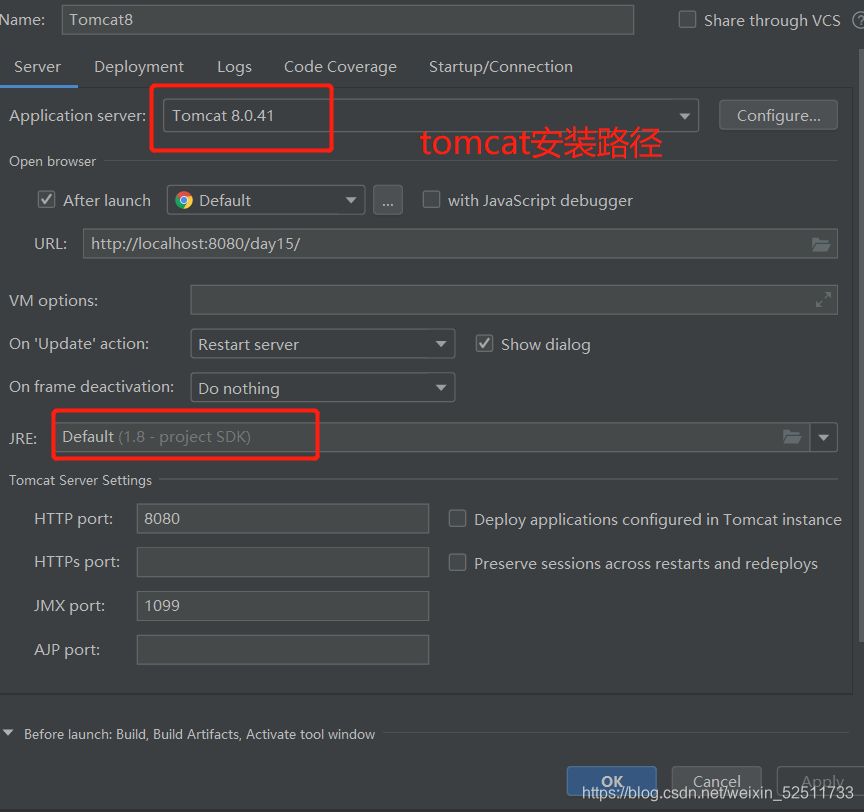Screen dimensions: 864x812
Task: Switch to the Server tab
Action: [x=37, y=67]
